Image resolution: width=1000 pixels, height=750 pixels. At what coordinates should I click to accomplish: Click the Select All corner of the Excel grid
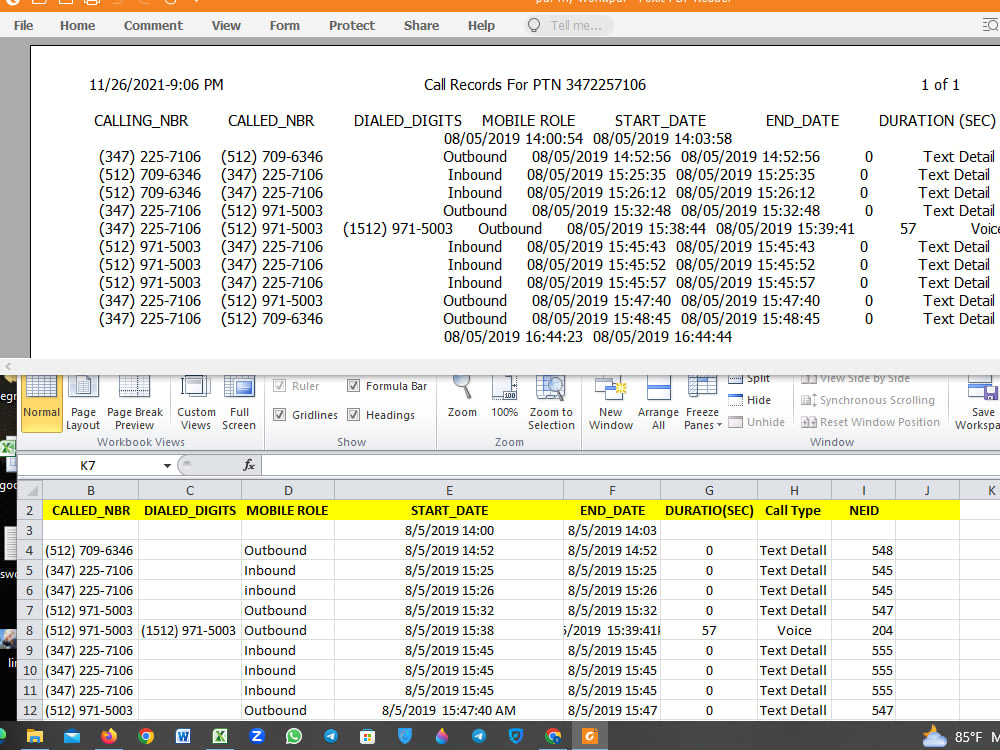pos(30,490)
